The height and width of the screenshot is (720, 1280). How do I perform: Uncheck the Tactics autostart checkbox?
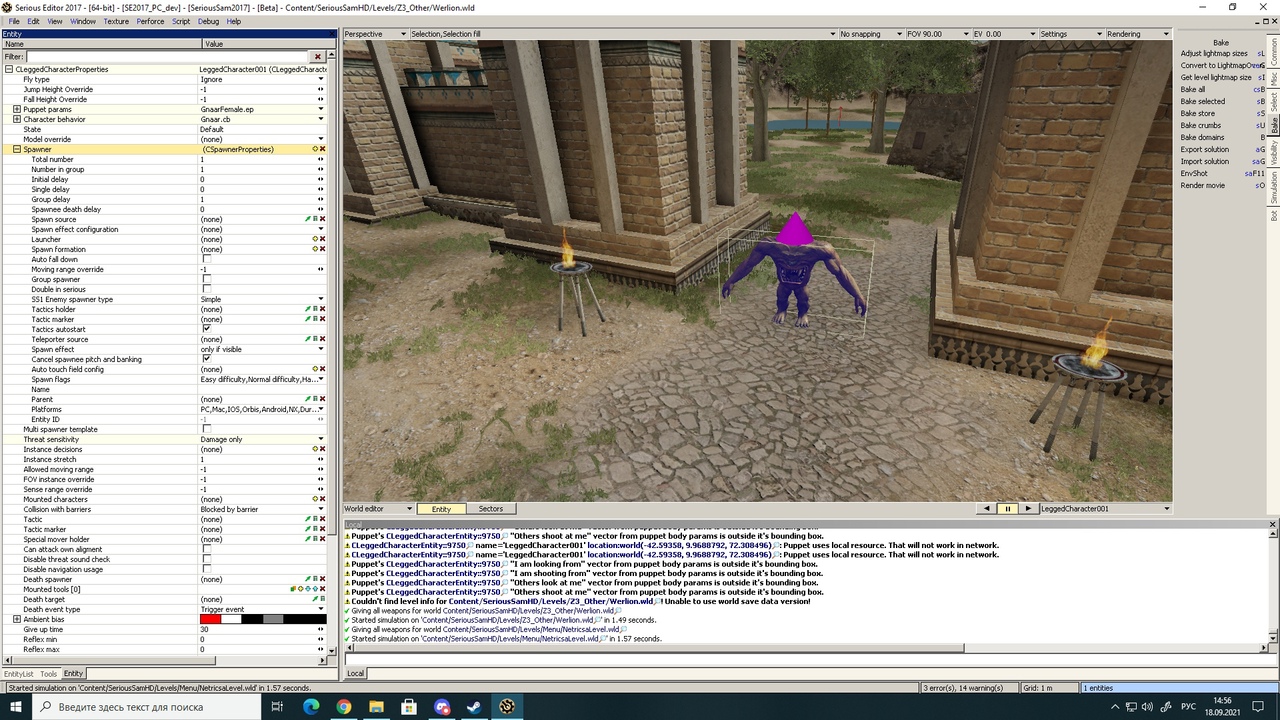pos(207,329)
